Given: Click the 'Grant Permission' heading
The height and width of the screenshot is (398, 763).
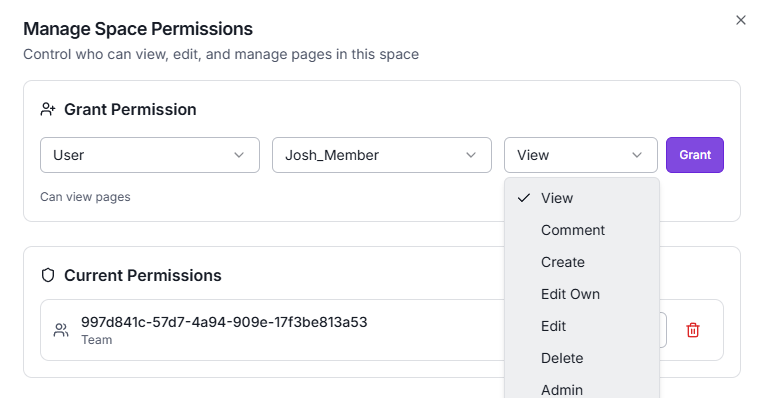Looking at the screenshot, I should (x=130, y=109).
